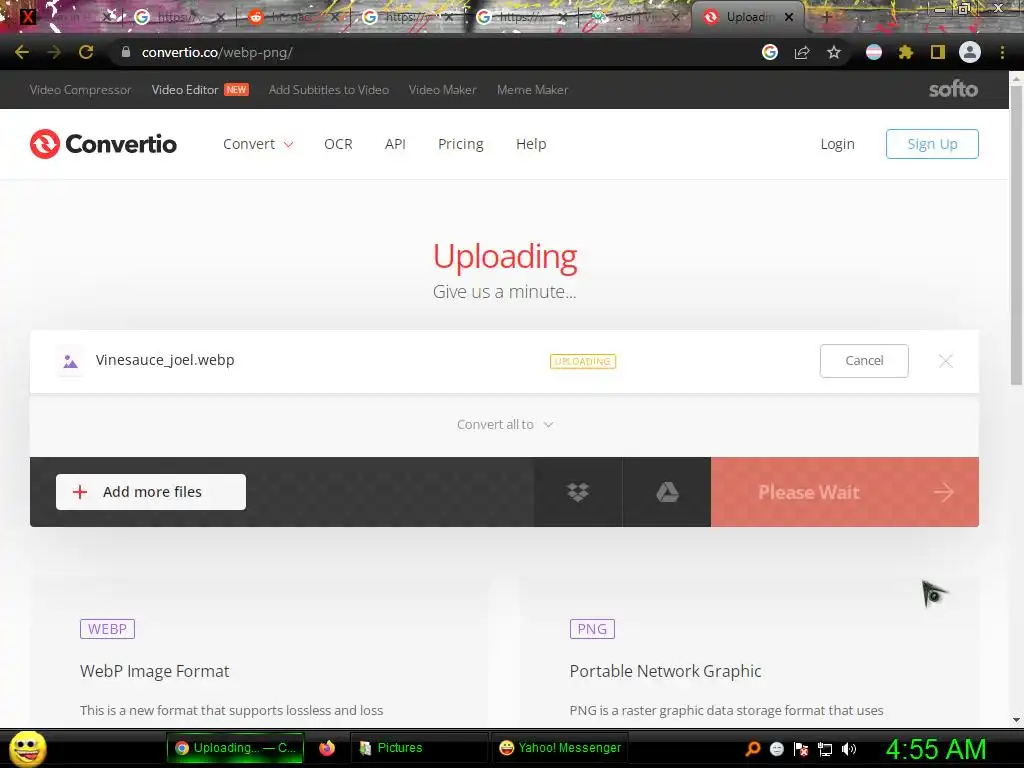Import from Dropbox icon

pyautogui.click(x=578, y=492)
